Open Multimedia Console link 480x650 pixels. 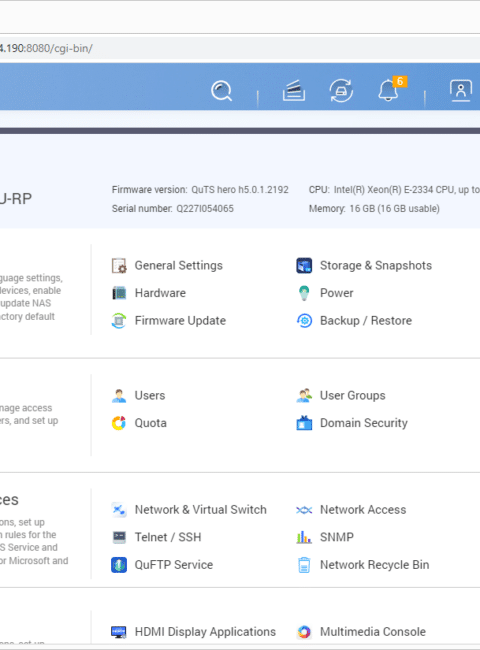click(x=373, y=632)
